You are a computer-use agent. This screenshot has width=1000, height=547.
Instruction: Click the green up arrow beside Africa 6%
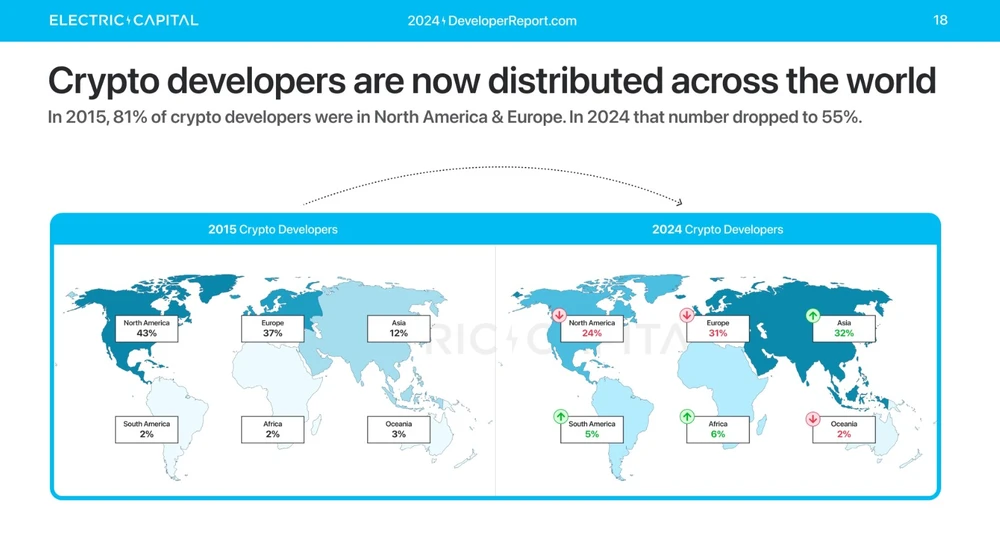(x=686, y=416)
